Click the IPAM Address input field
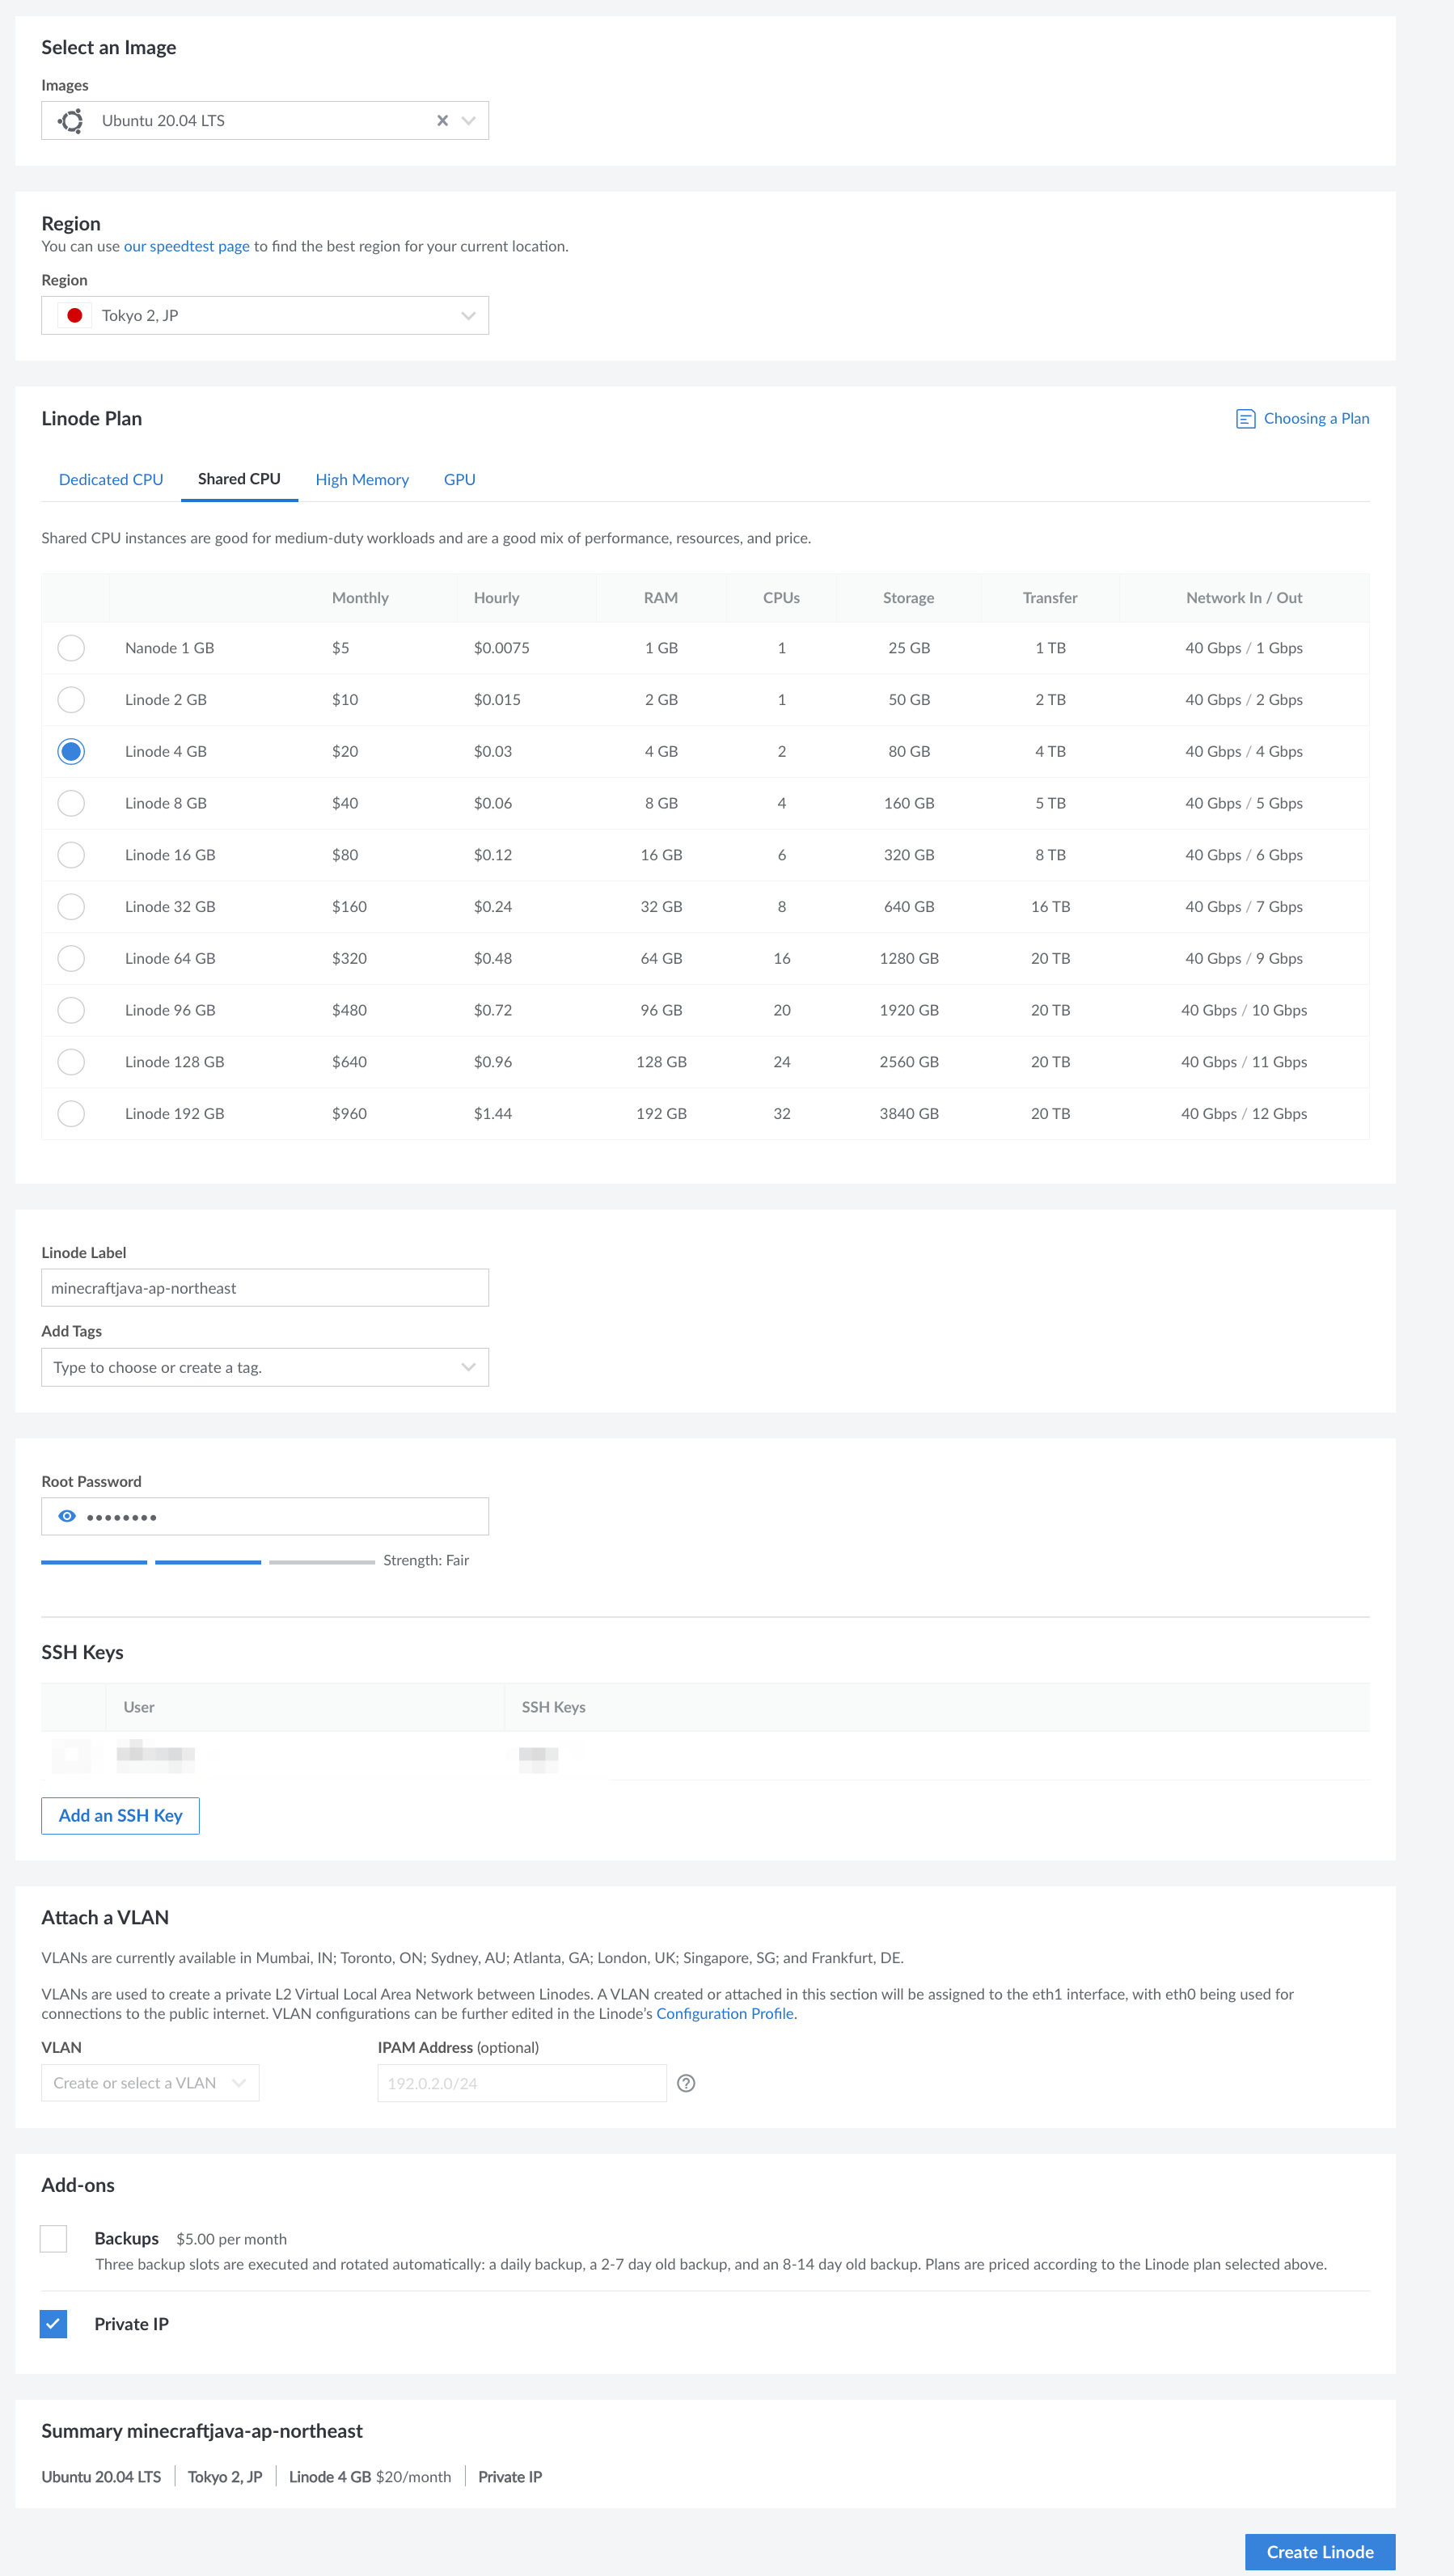 522,2083
